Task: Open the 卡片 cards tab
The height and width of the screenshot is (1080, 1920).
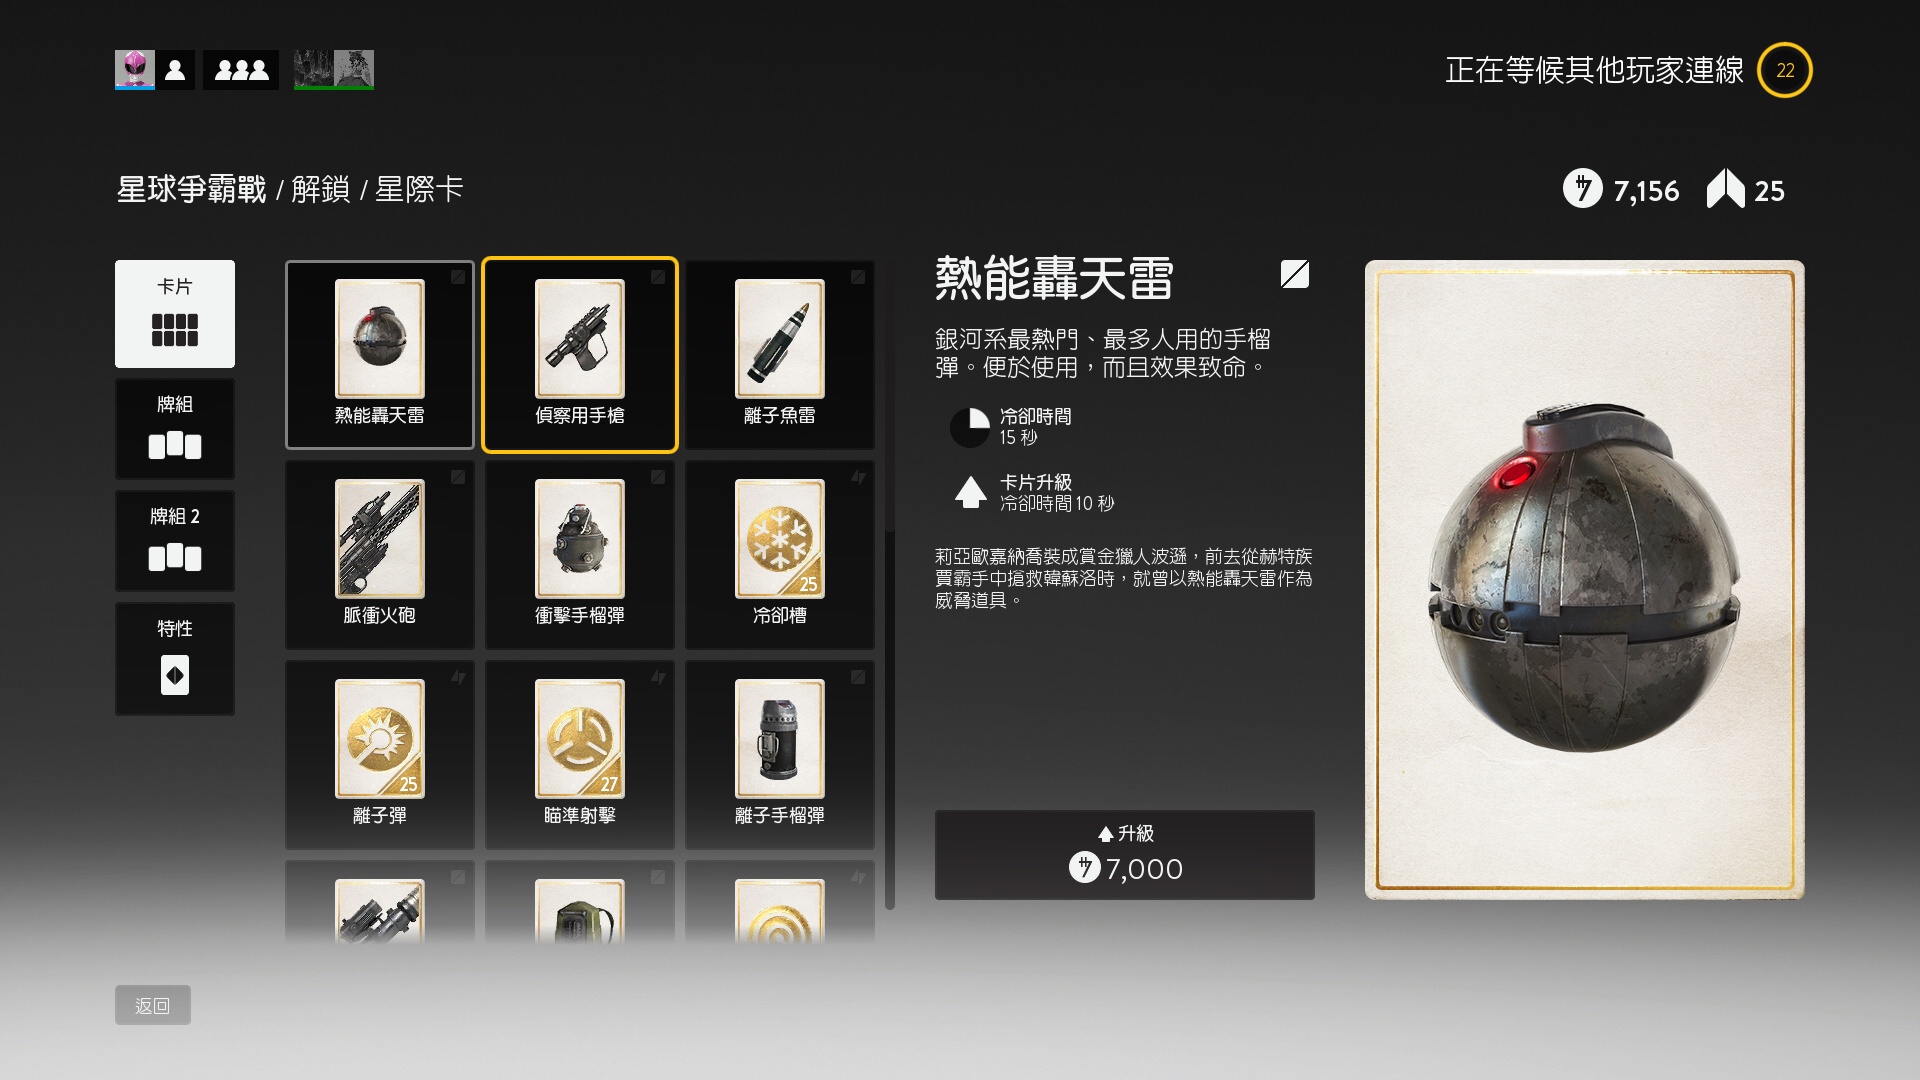Action: [x=175, y=314]
